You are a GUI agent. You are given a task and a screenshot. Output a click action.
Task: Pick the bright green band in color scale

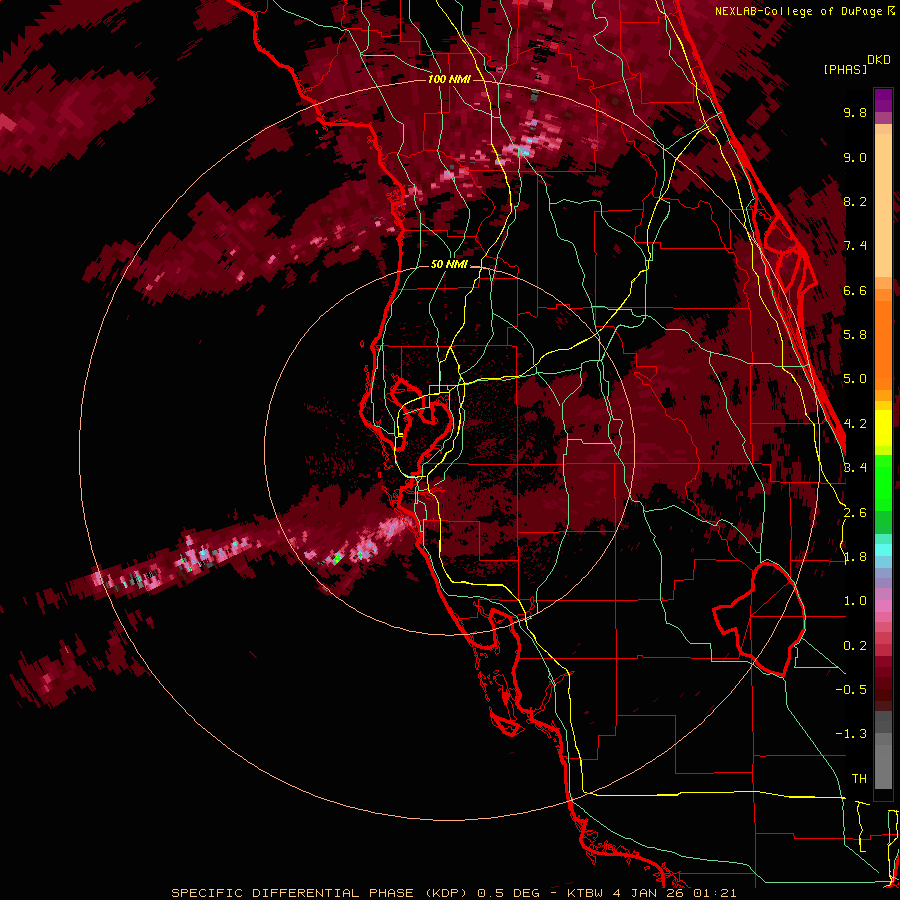[x=883, y=482]
